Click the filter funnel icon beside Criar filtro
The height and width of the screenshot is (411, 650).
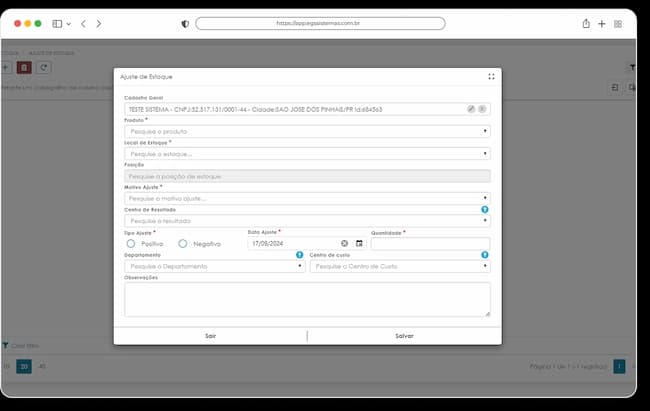point(5,345)
